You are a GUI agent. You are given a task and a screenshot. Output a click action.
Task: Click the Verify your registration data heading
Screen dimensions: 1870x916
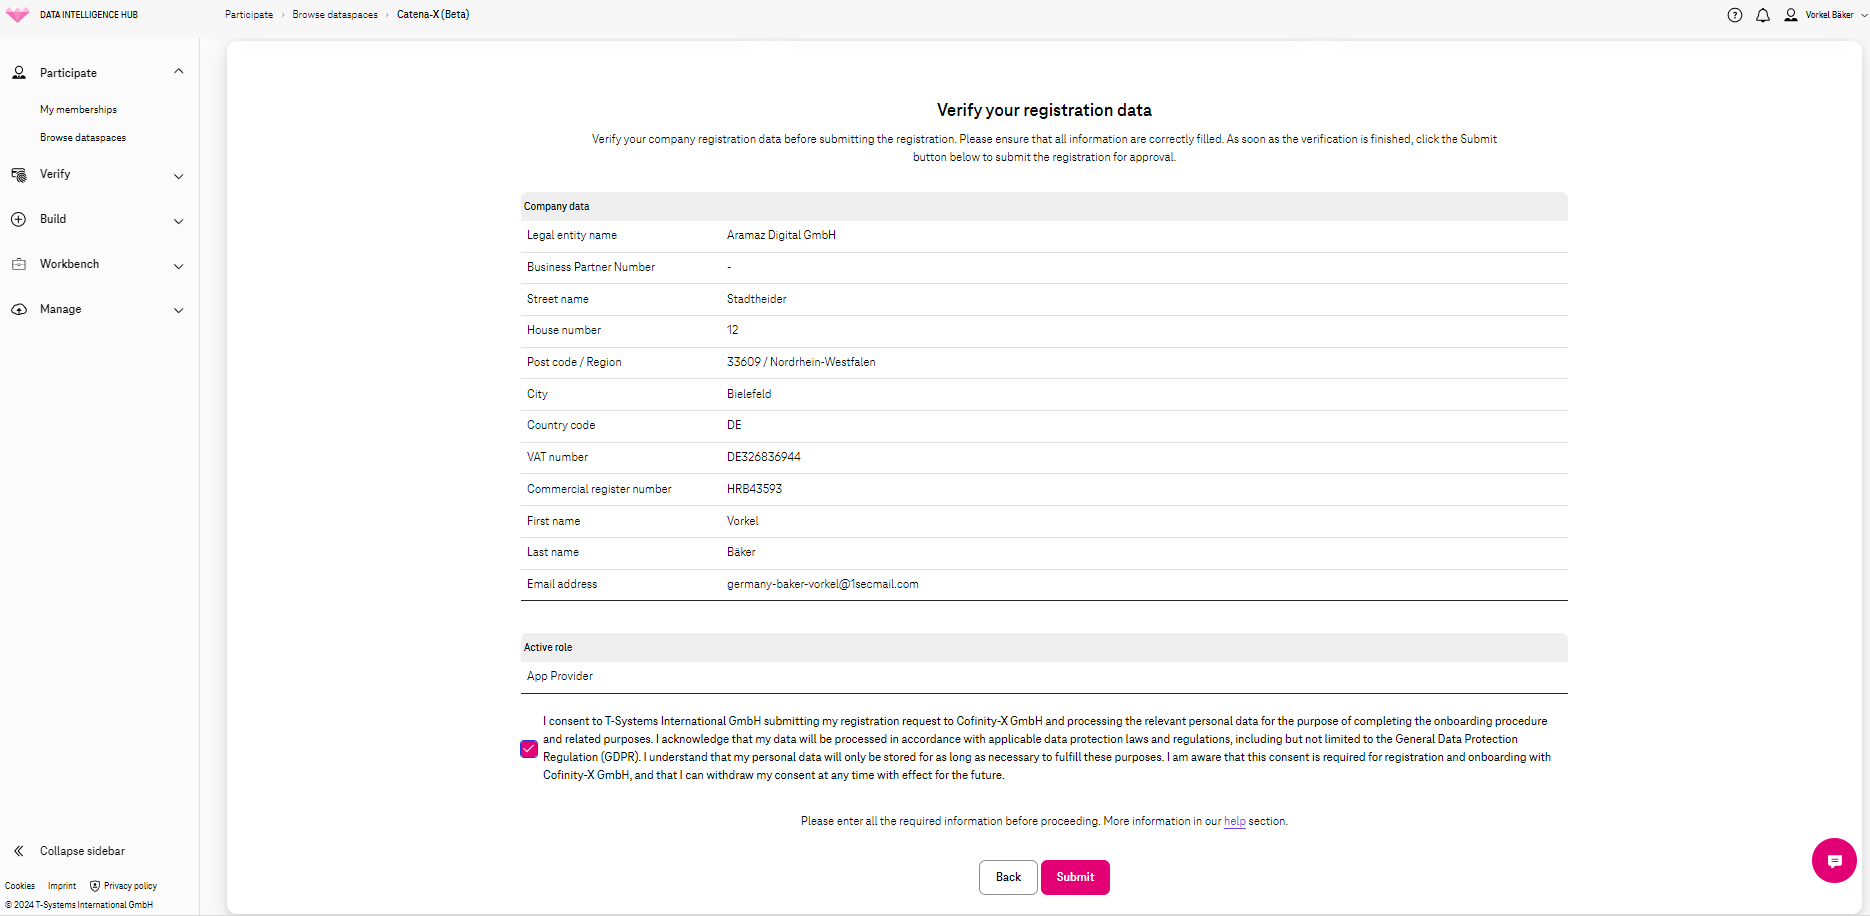coord(1044,110)
